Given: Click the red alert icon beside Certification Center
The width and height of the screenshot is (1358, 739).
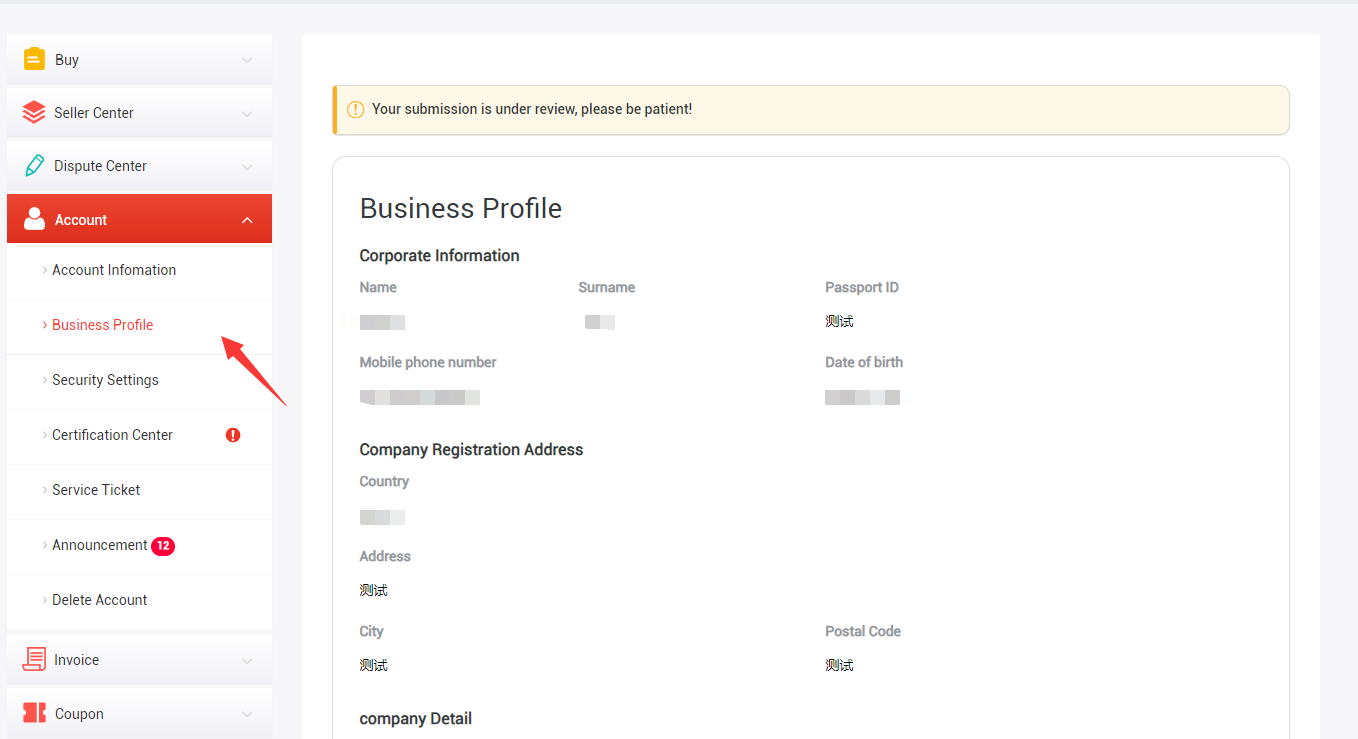Looking at the screenshot, I should pyautogui.click(x=233, y=435).
